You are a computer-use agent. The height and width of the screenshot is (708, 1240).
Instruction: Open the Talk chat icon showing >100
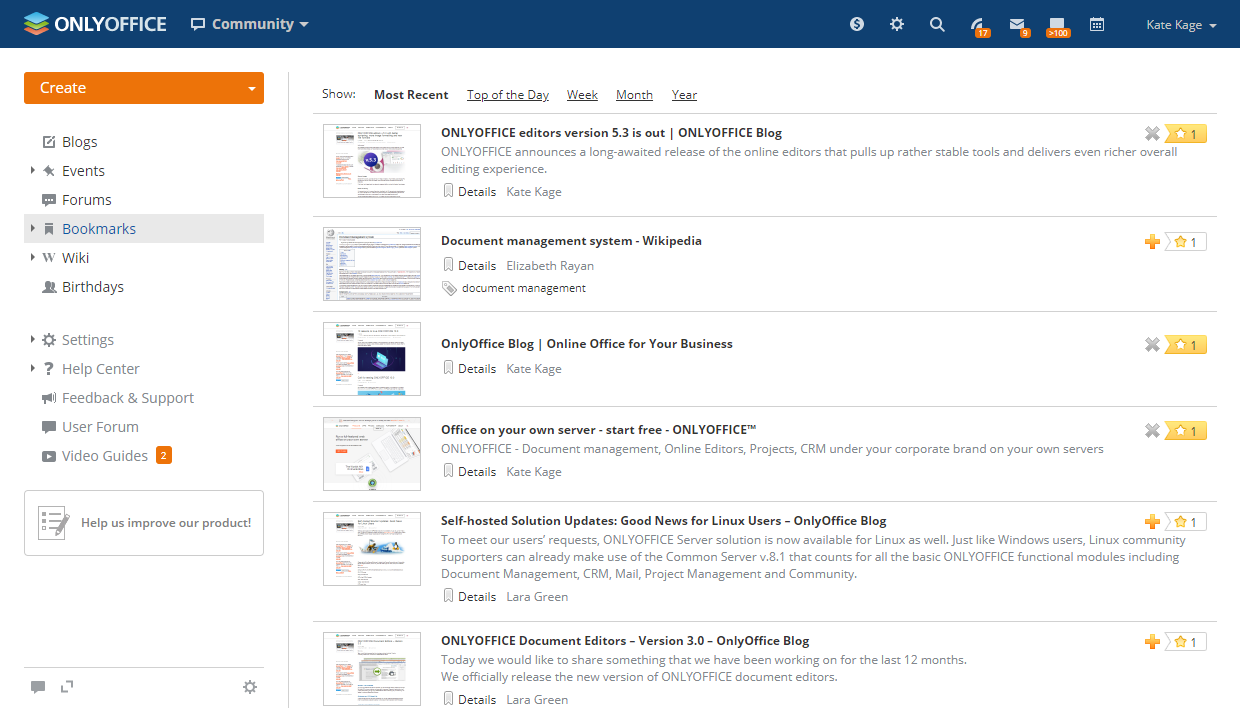coord(1057,24)
